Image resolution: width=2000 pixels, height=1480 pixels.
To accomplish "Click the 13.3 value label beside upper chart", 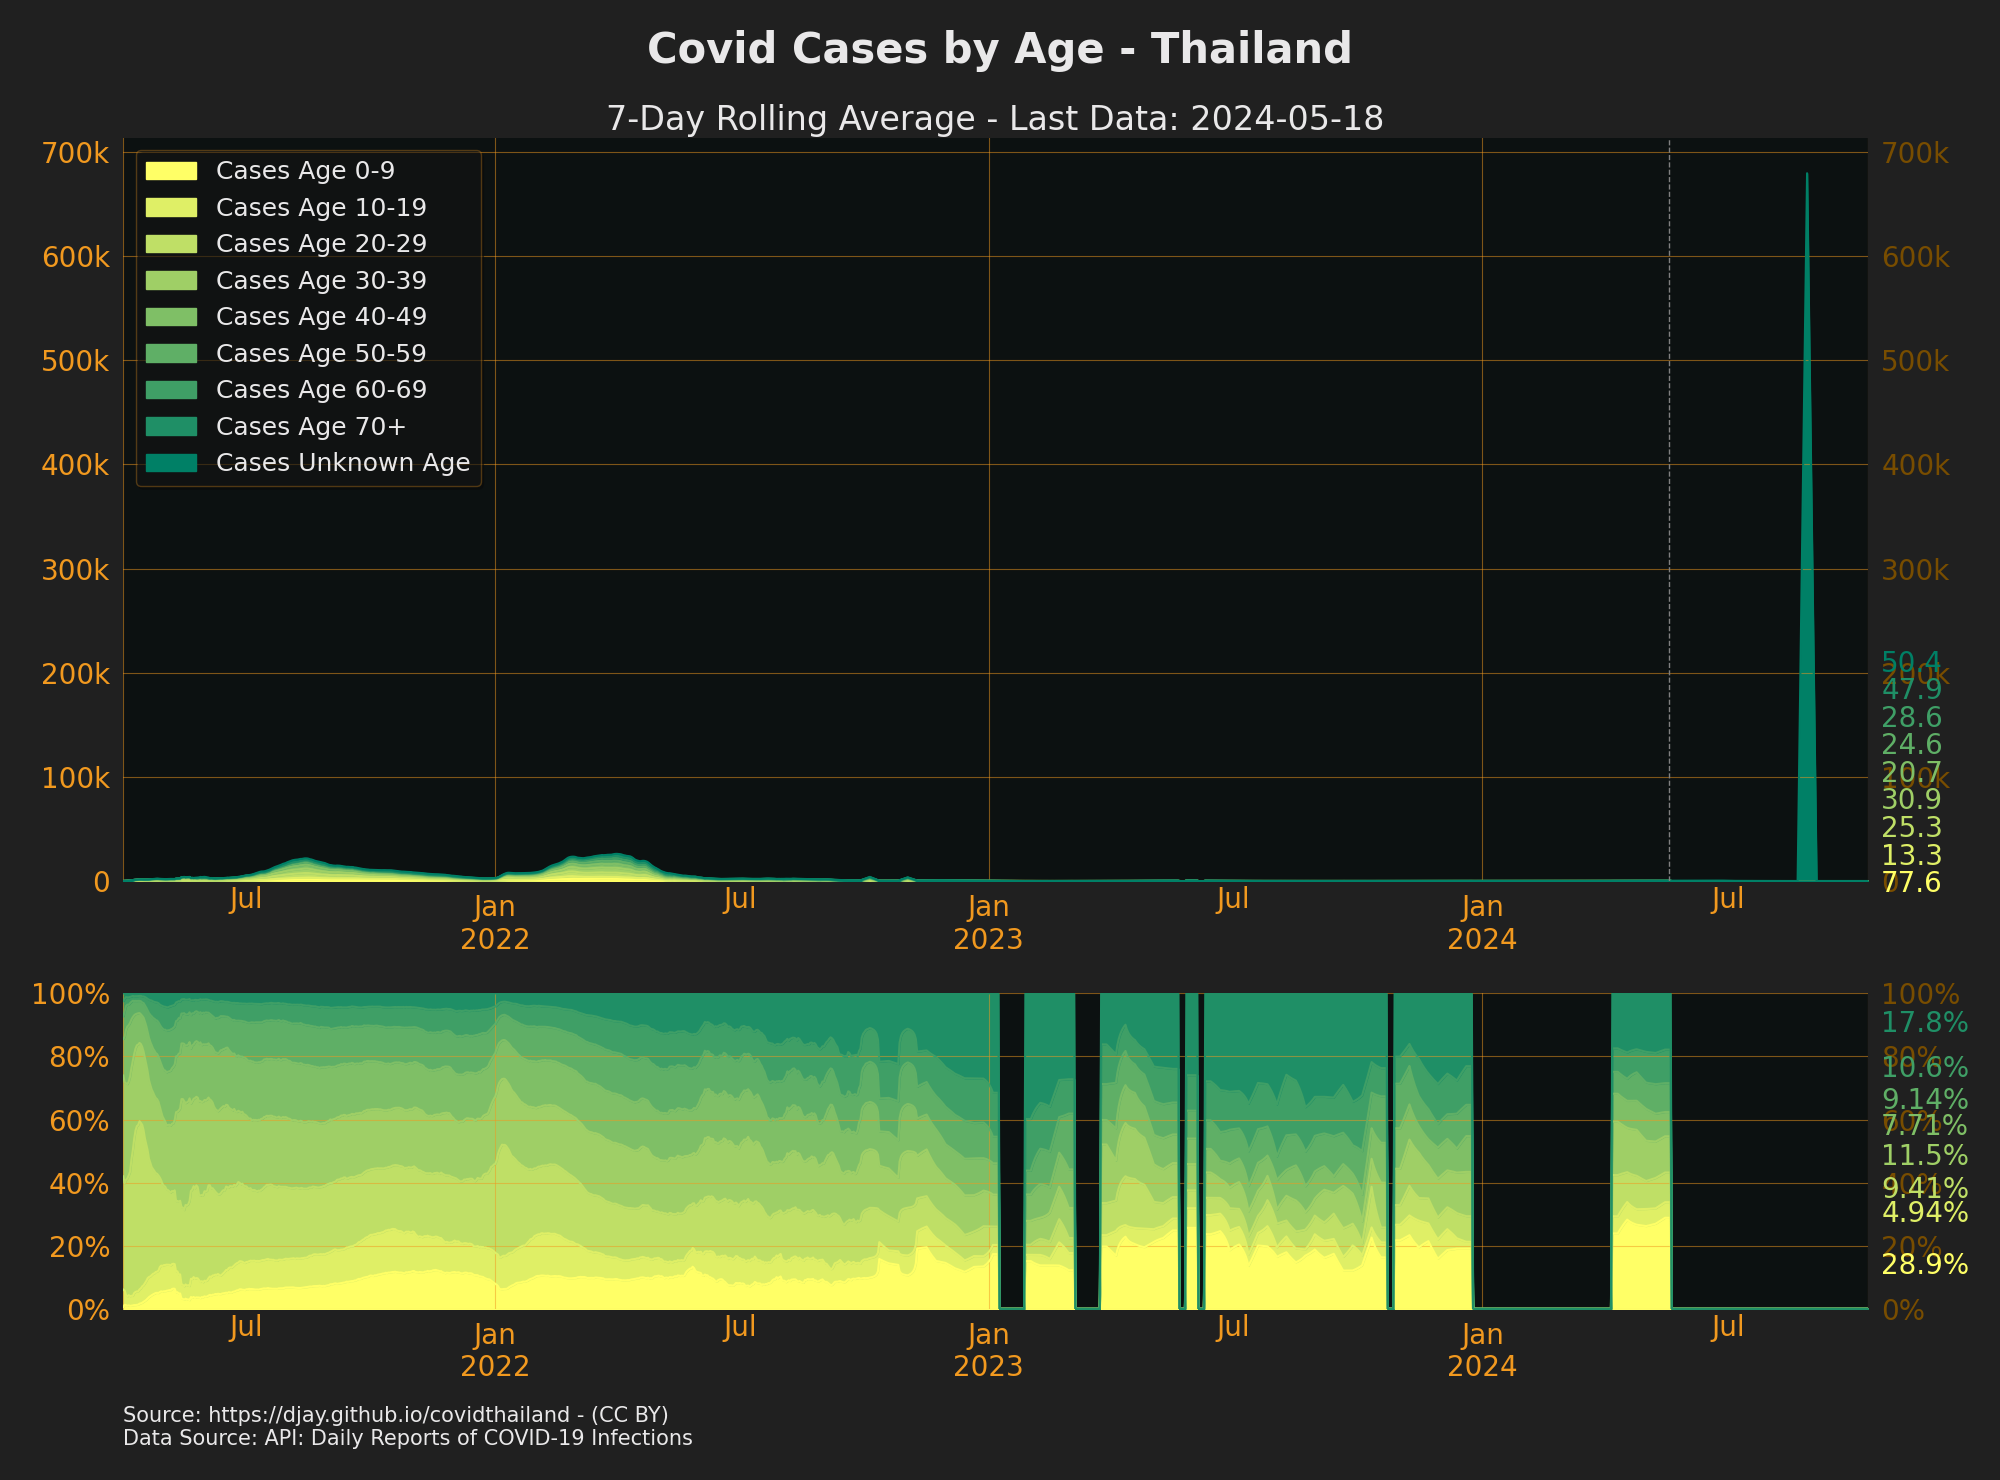I will click(x=1911, y=856).
